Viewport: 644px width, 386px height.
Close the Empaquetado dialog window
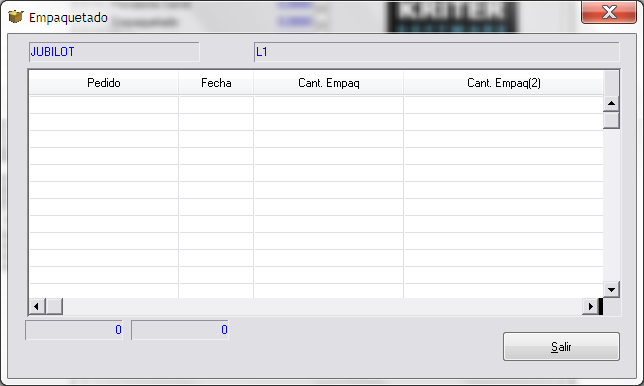609,12
